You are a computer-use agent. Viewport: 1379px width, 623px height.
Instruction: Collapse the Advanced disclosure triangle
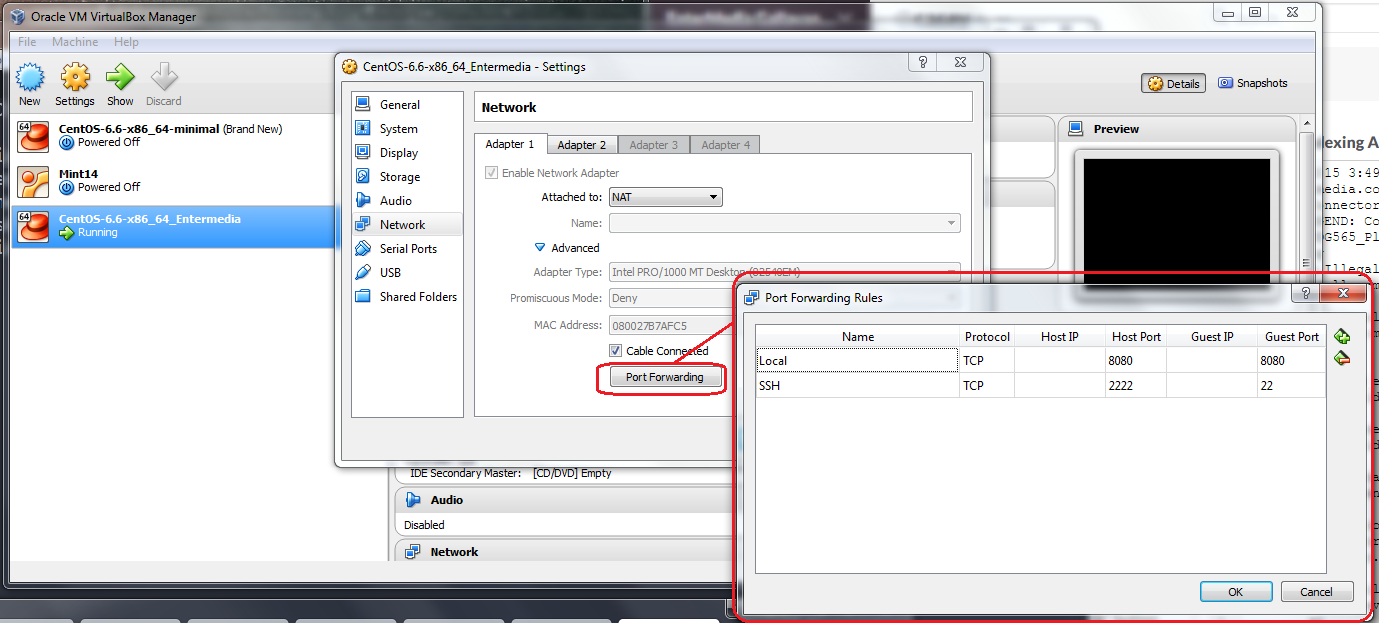540,248
